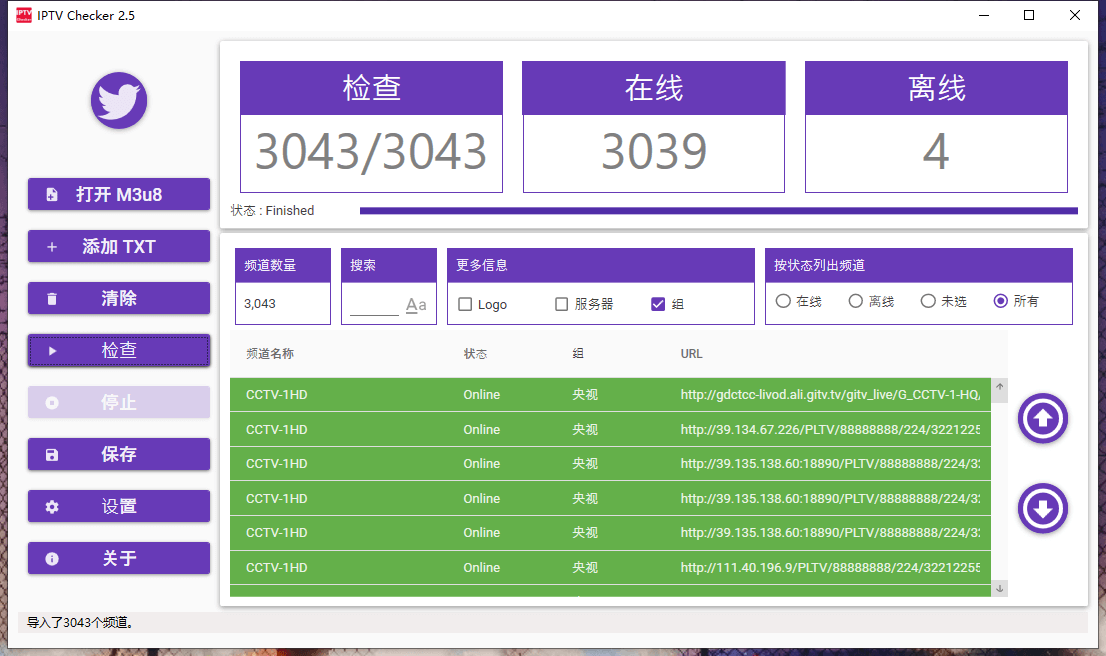Click the circular scroll-down arrow icon

(1043, 508)
